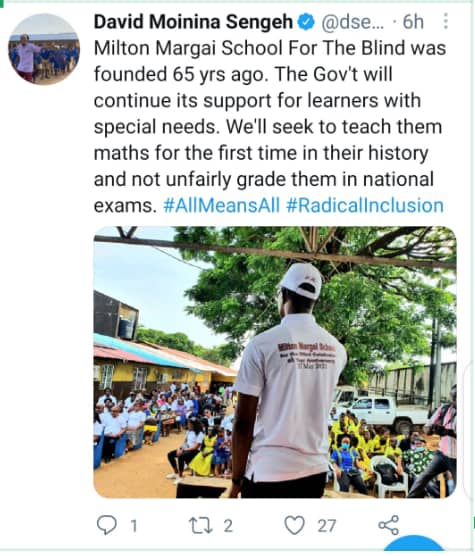Image resolution: width=475 pixels, height=556 pixels.
Task: Like the tweet with the heart icon
Action: point(295,525)
